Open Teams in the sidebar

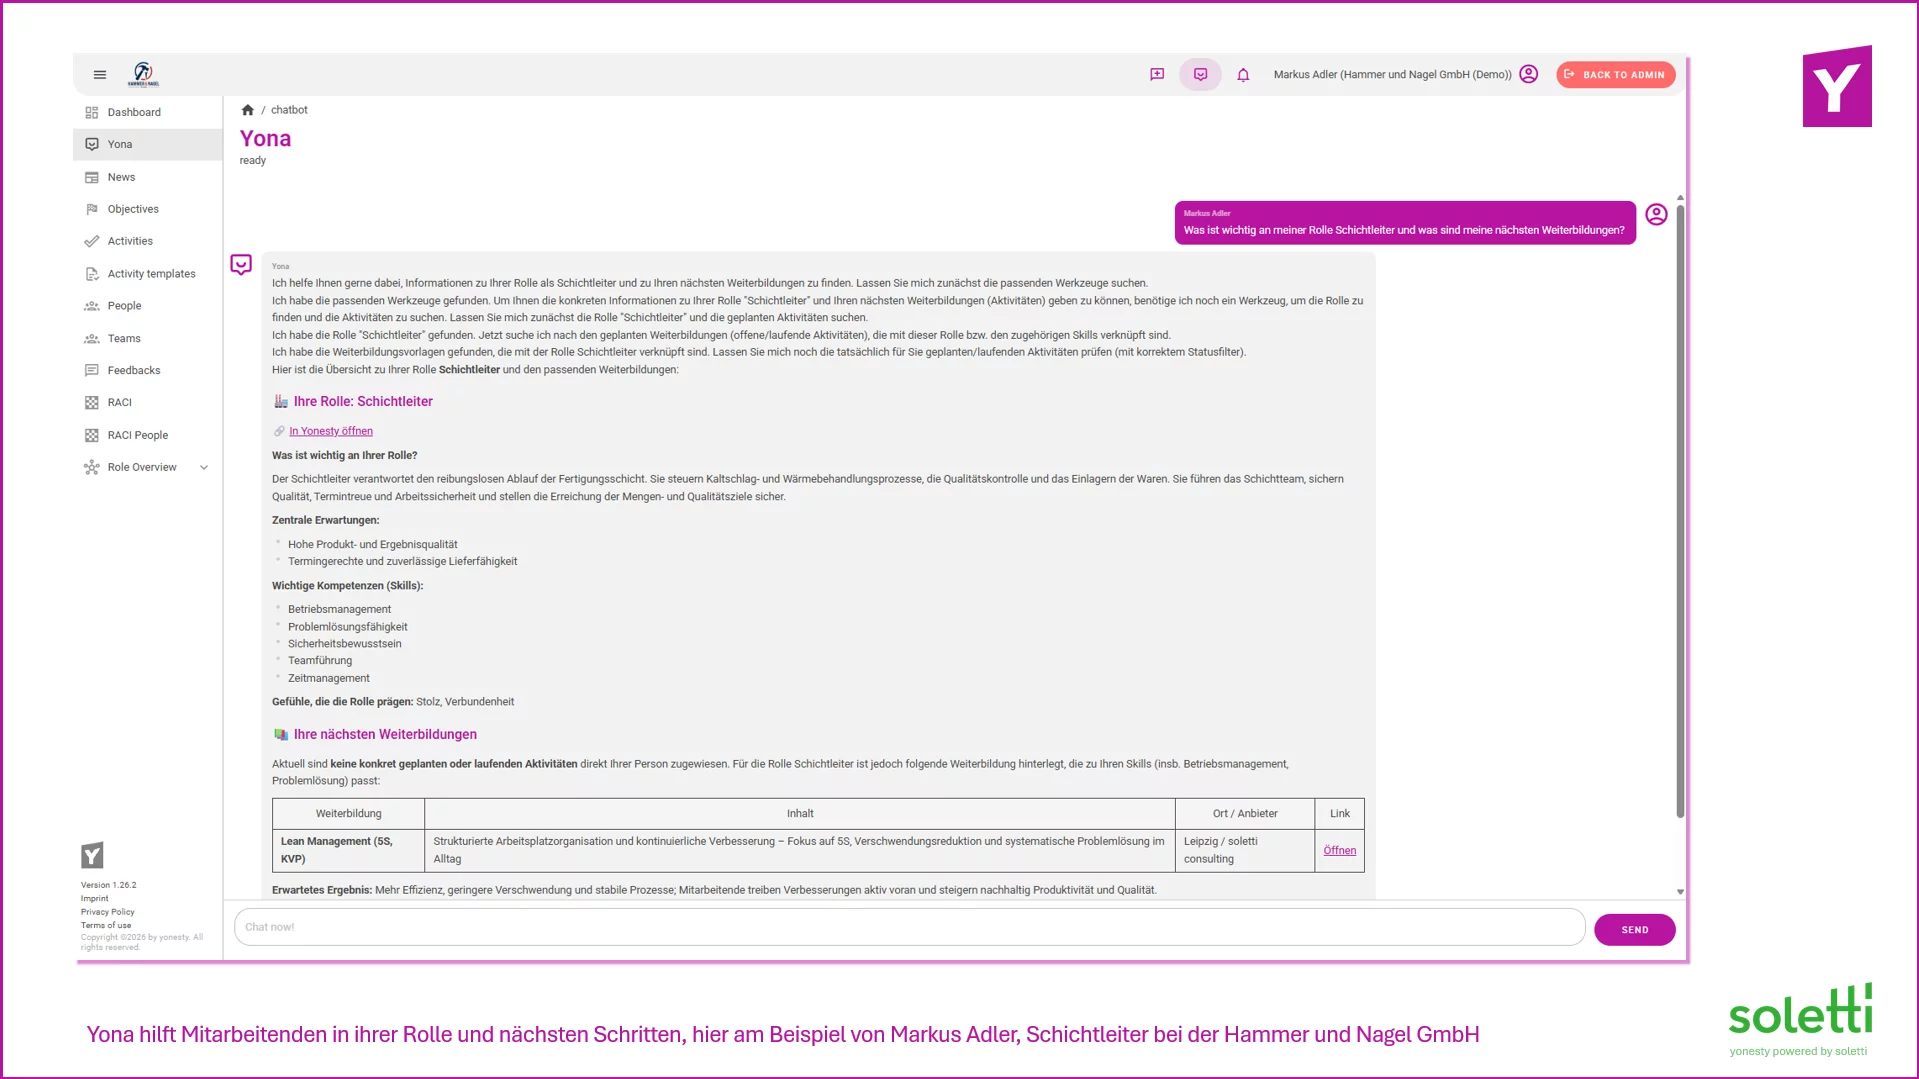148,339
